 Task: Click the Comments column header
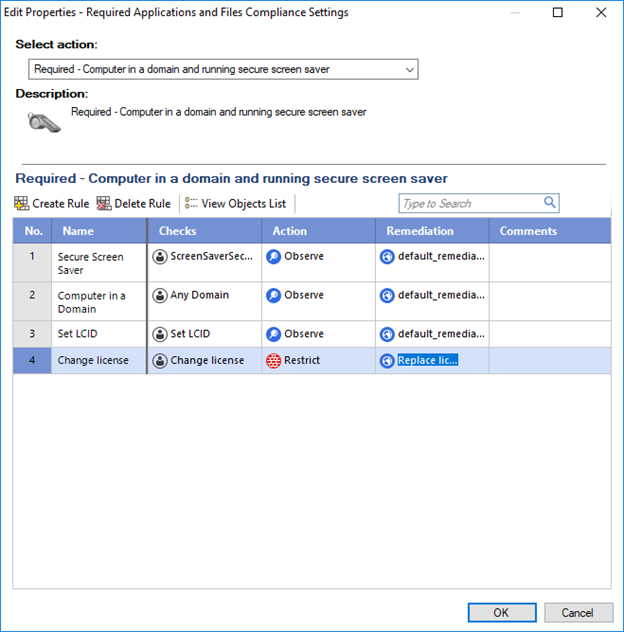click(550, 231)
